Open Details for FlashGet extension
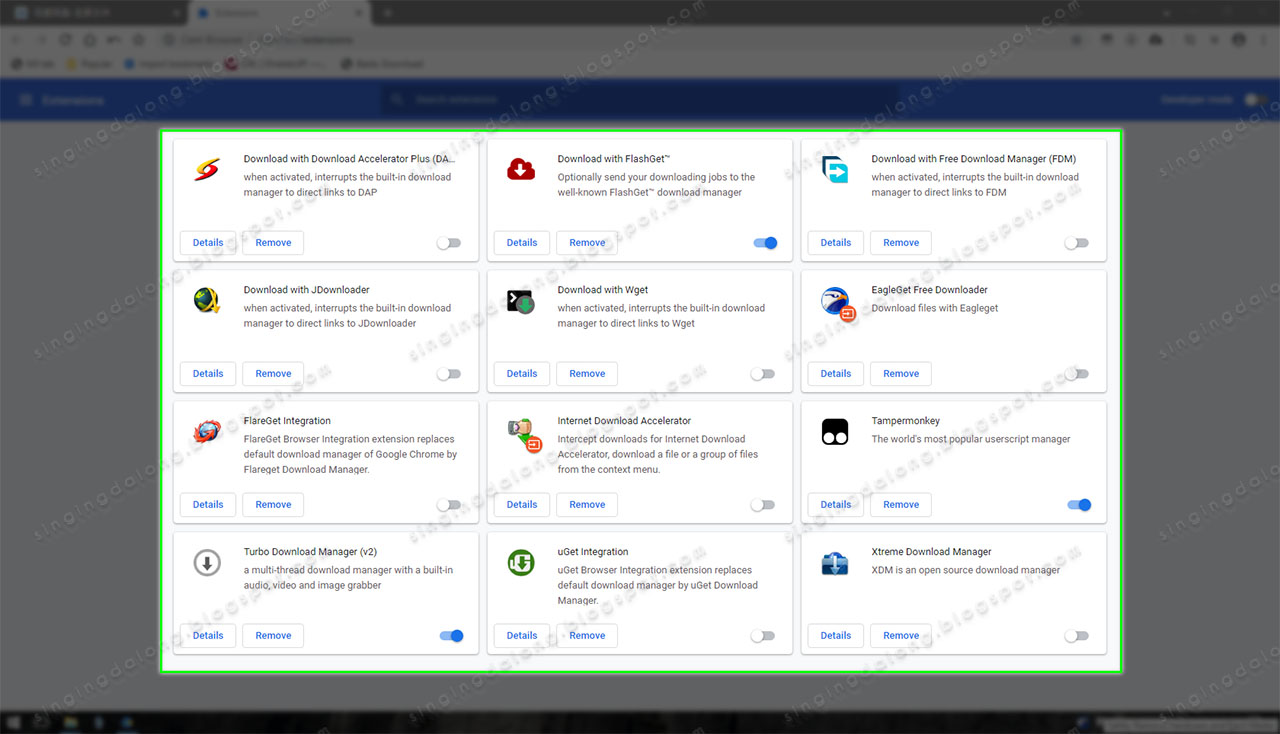Viewport: 1280px width, 734px height. click(x=522, y=243)
